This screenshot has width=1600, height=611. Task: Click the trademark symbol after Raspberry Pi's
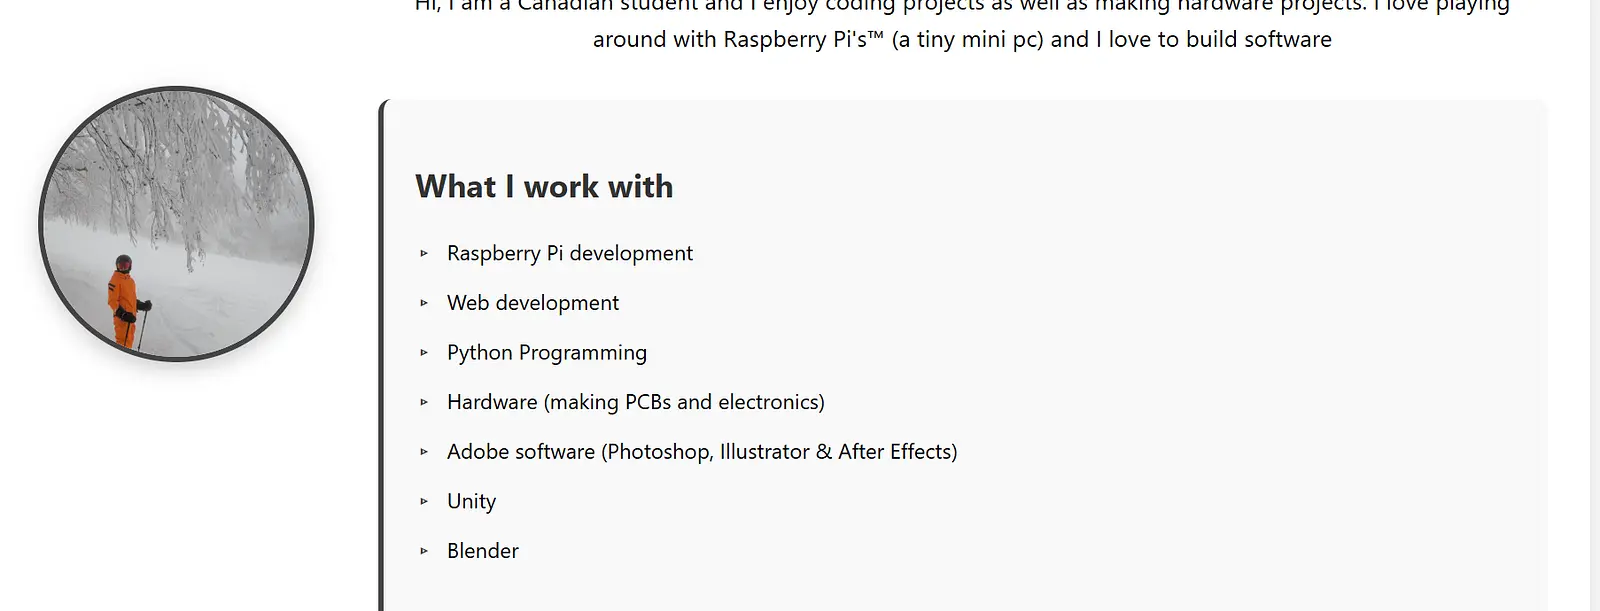pos(876,36)
